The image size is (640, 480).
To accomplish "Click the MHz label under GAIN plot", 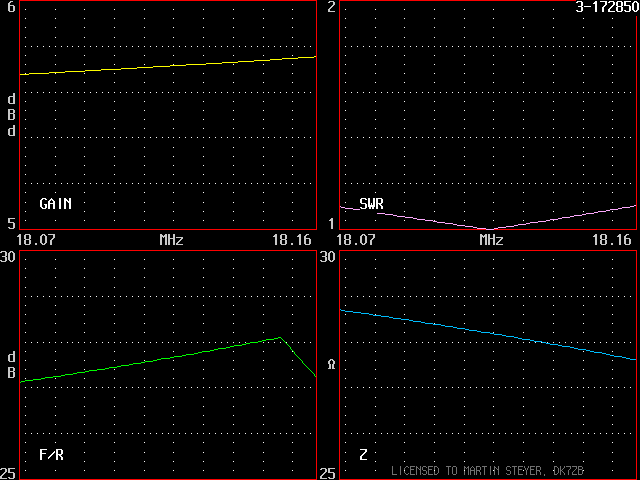I will 171,240.
